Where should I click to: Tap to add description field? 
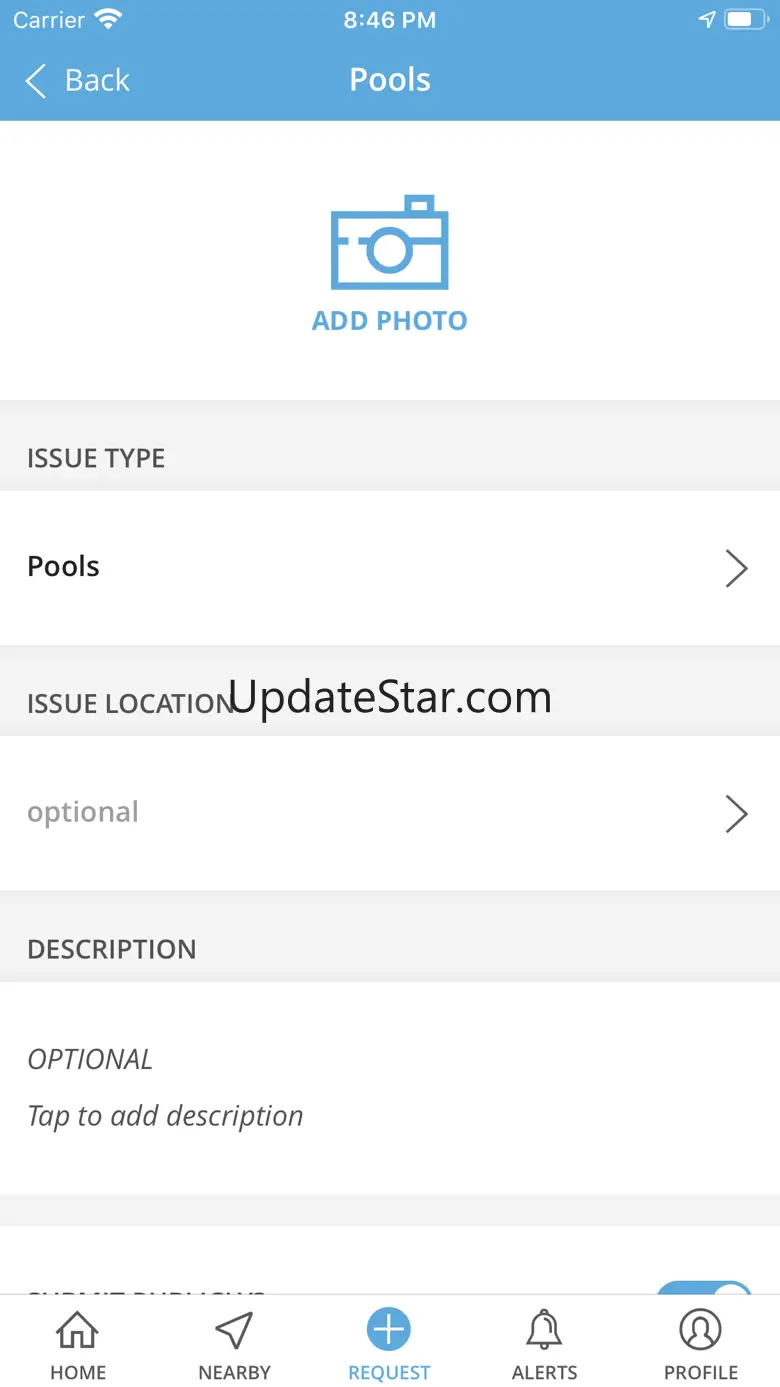[390, 1088]
